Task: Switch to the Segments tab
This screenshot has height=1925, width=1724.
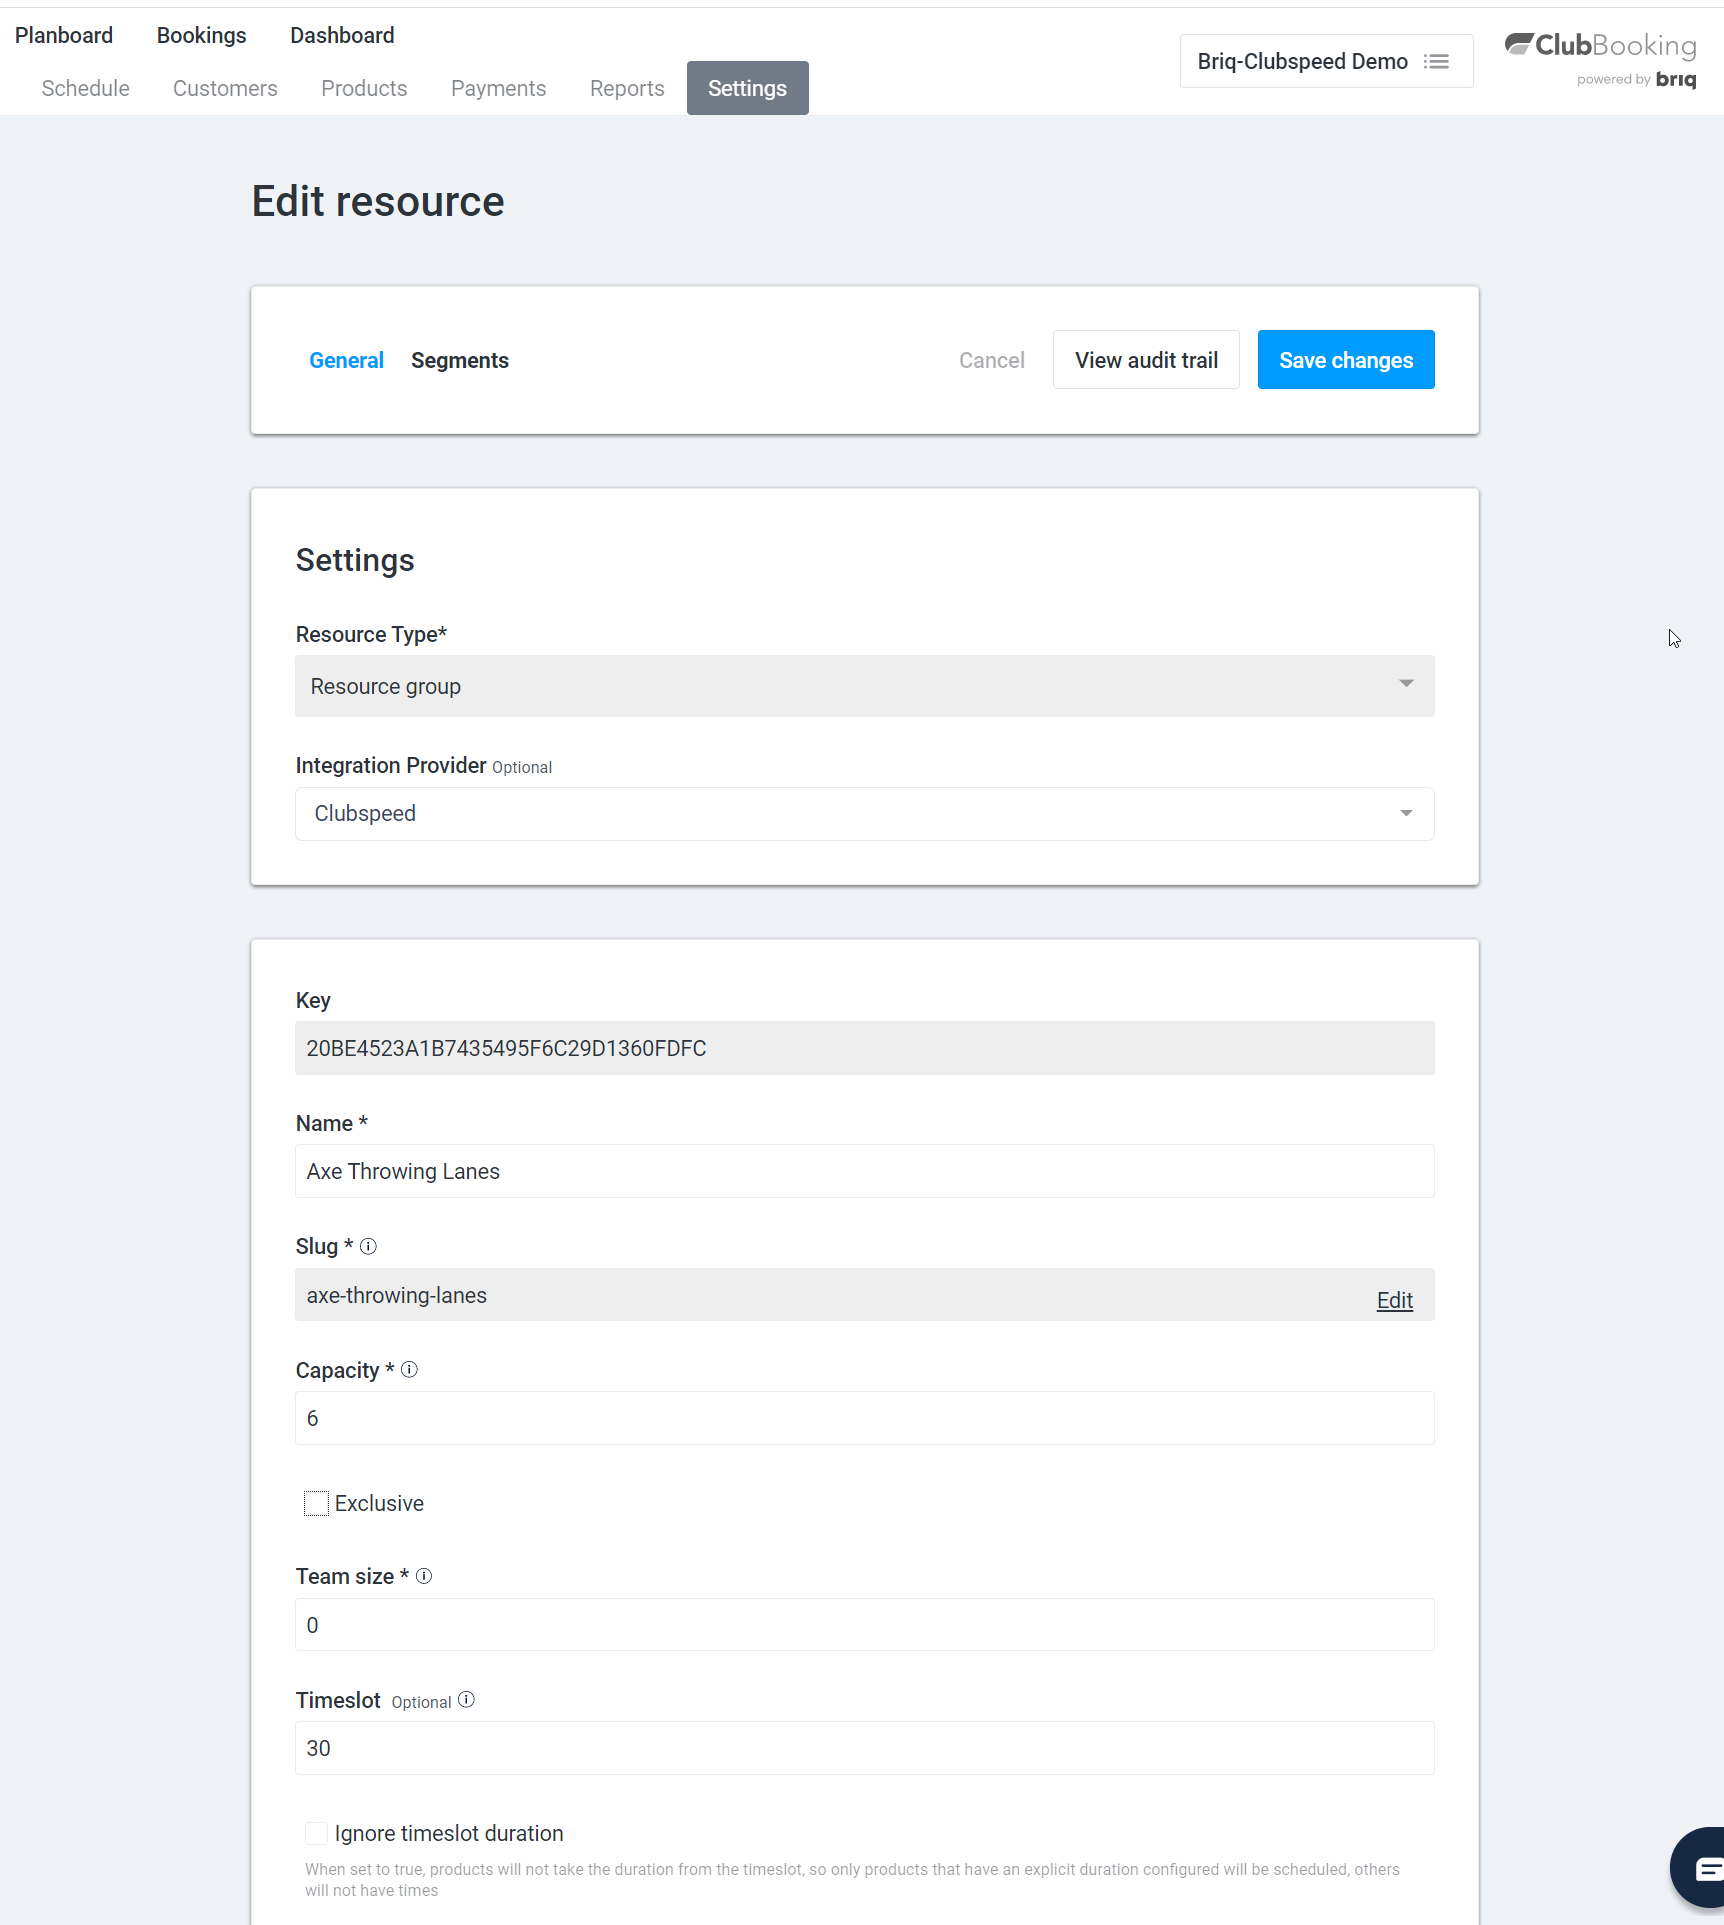Action: pos(460,360)
